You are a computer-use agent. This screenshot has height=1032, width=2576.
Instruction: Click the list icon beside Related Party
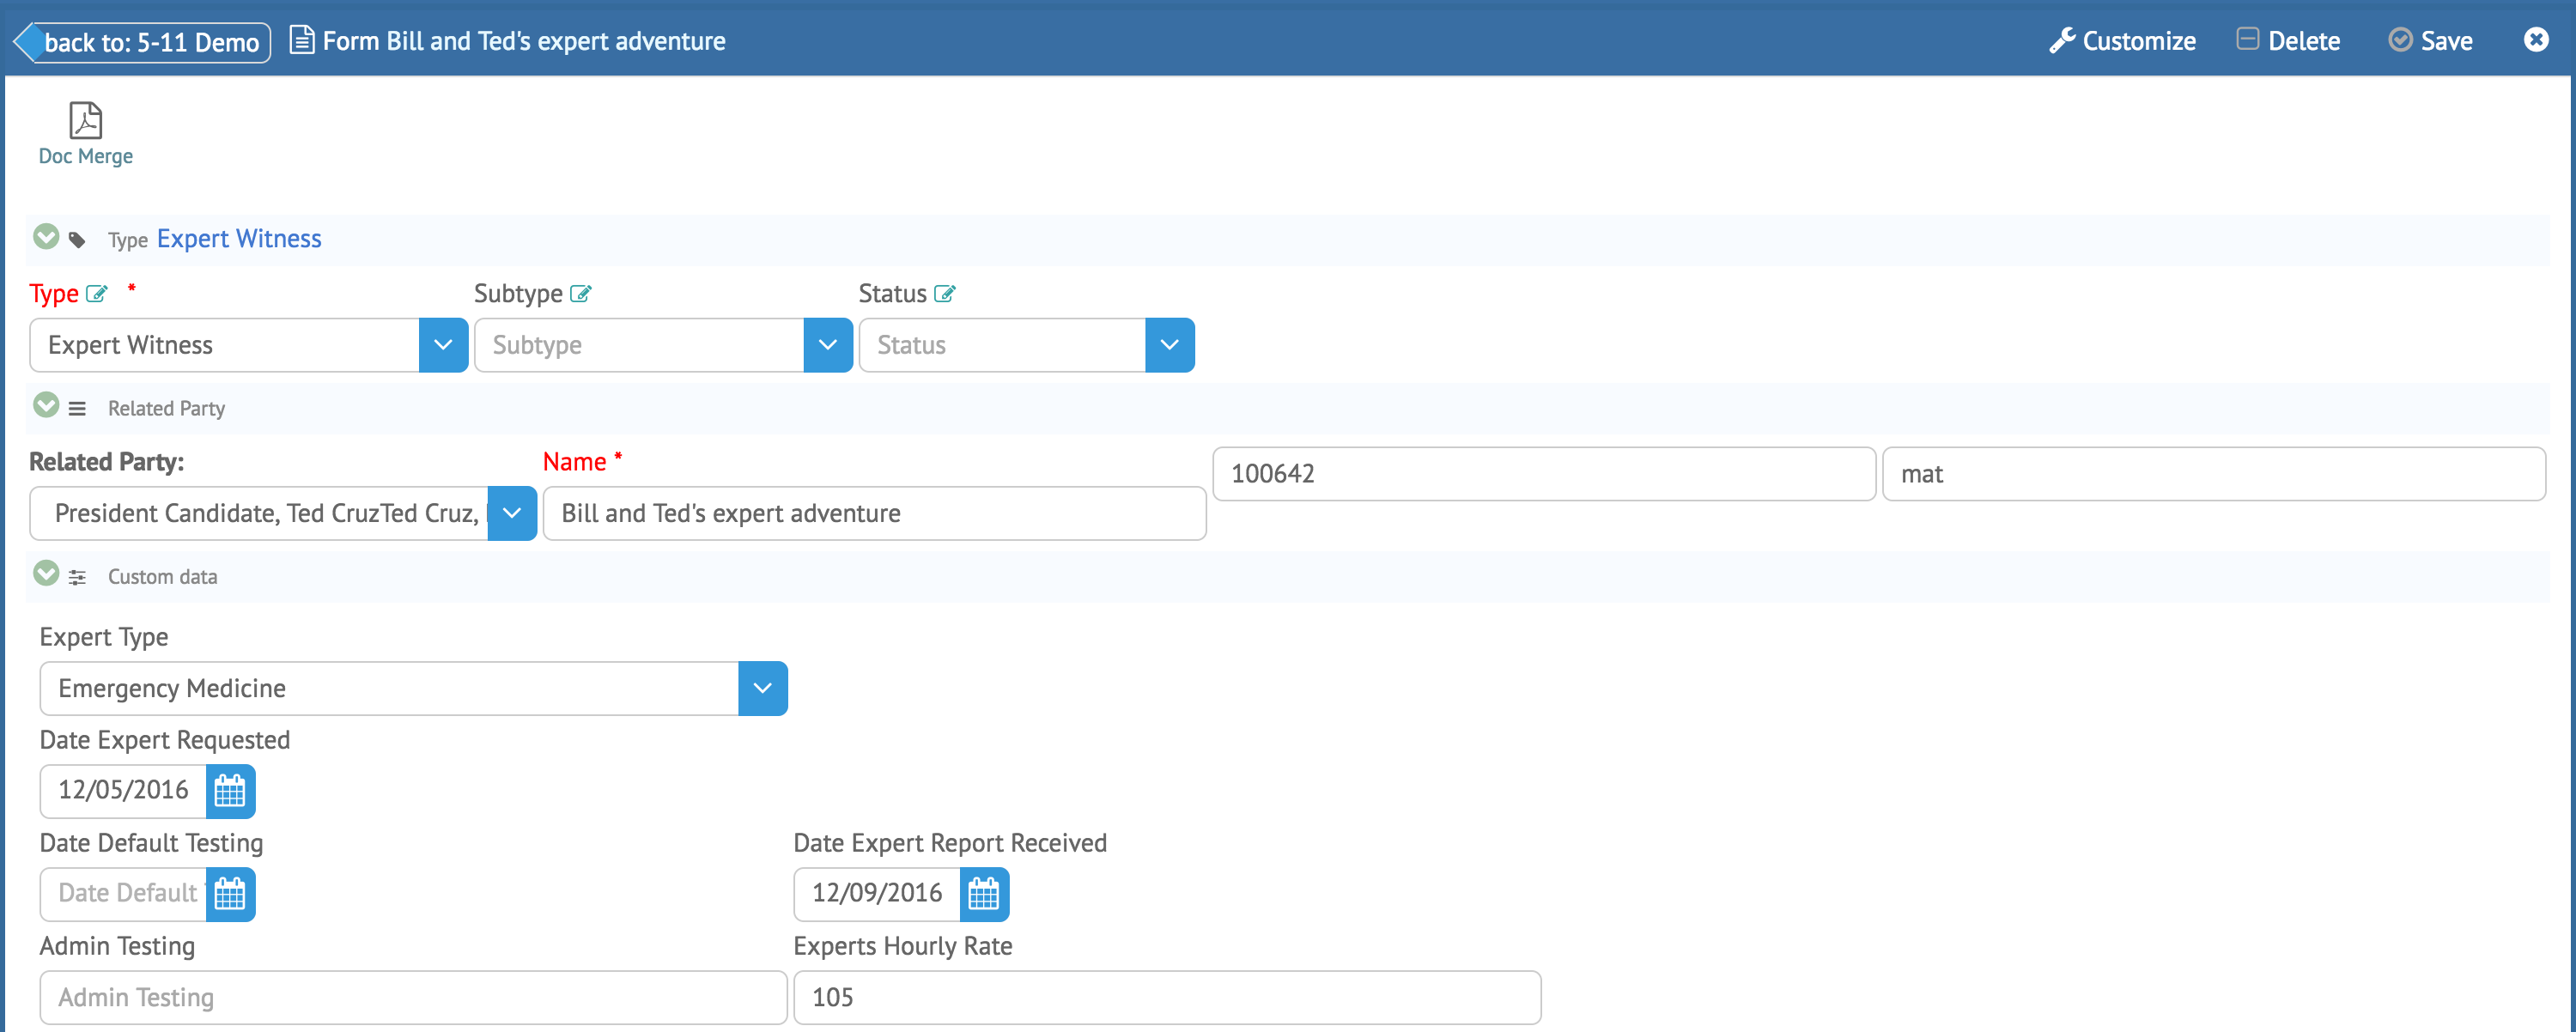pyautogui.click(x=77, y=409)
